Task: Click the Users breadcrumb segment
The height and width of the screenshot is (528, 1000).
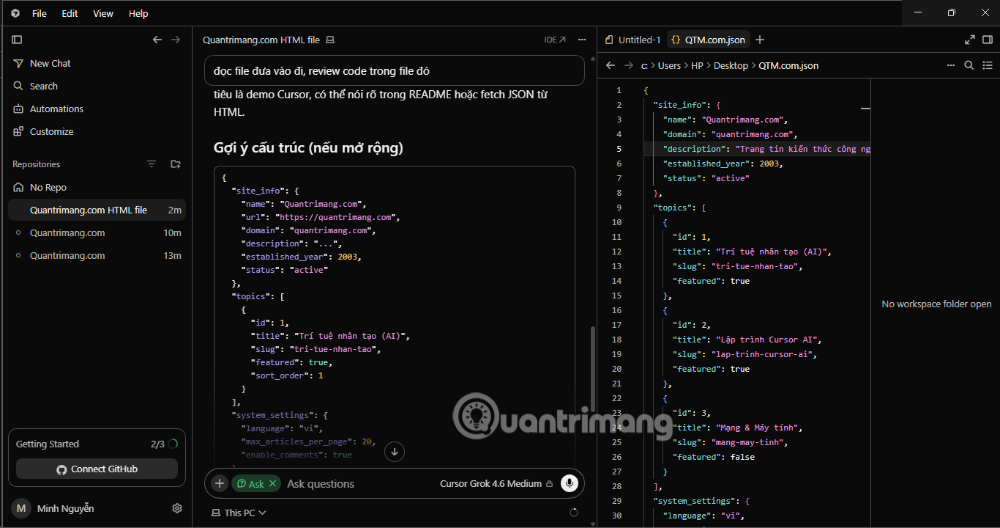Action: pos(669,66)
